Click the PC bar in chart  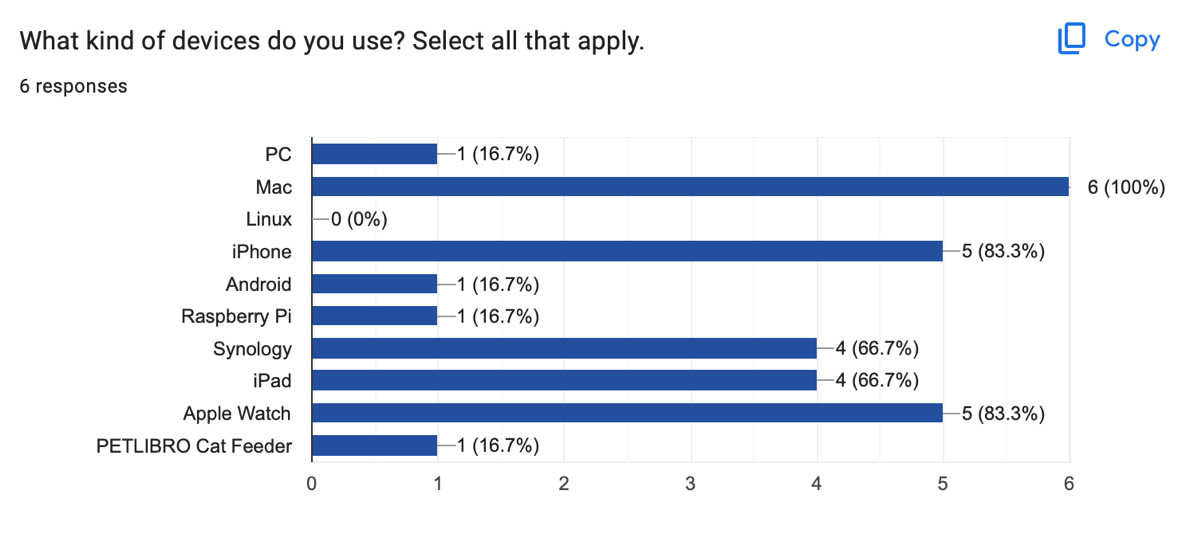click(374, 154)
